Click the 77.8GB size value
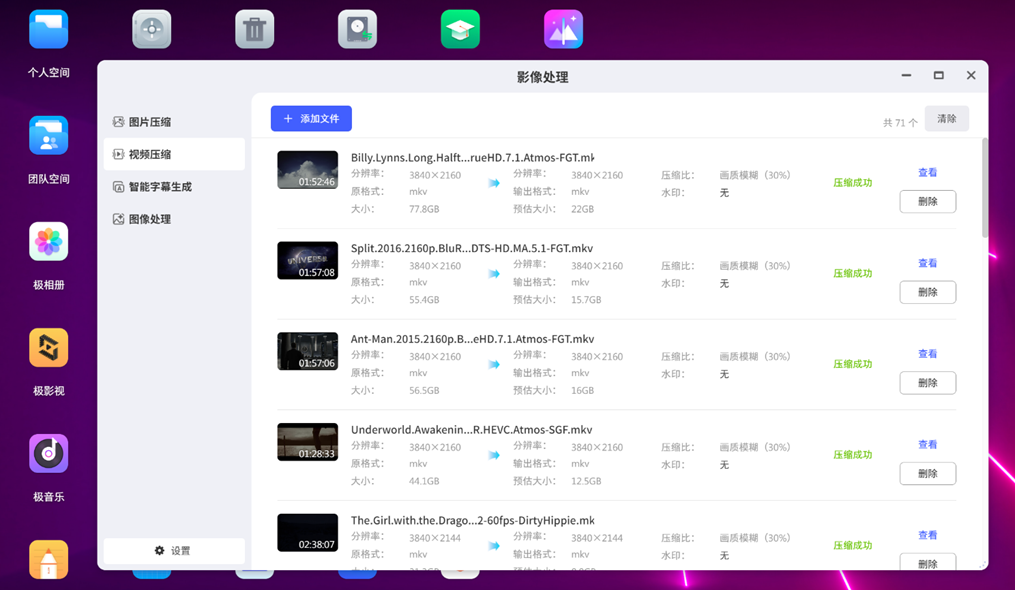The height and width of the screenshot is (590, 1015). [x=424, y=209]
